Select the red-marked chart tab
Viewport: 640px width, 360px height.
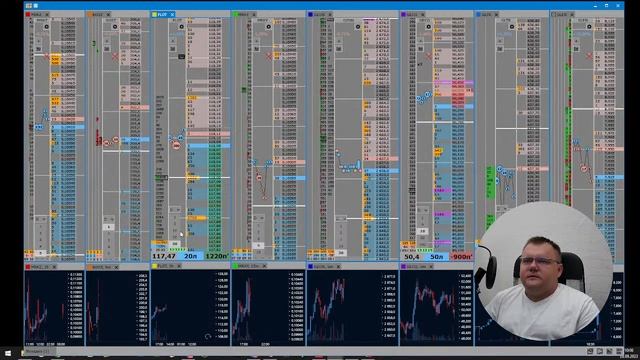[41, 267]
